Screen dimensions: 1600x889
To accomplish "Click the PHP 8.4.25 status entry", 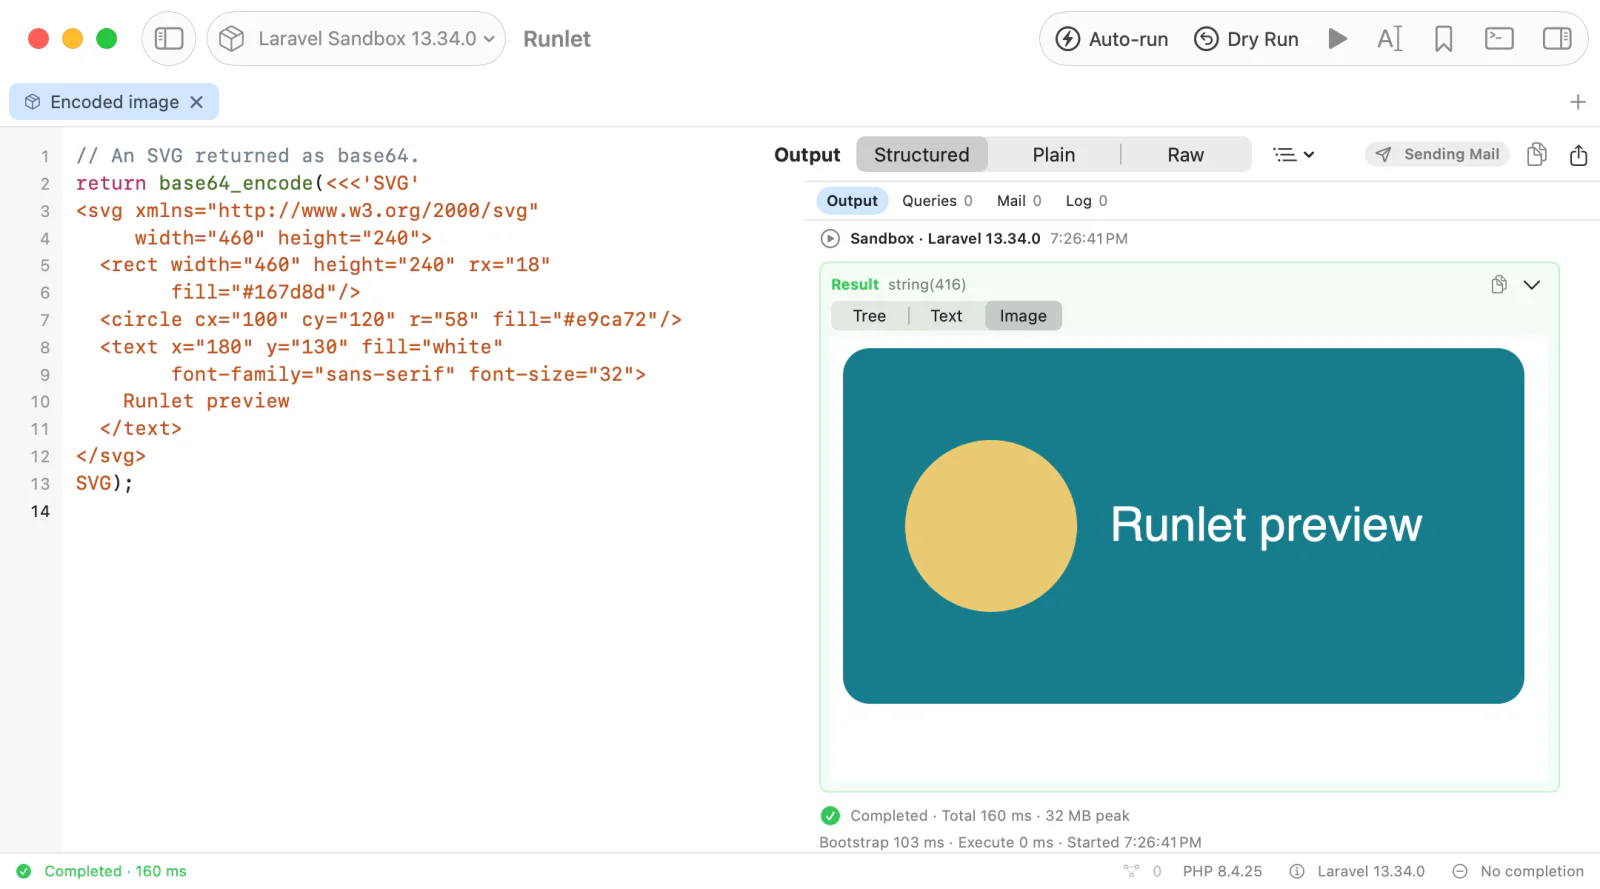I will tap(1222, 871).
